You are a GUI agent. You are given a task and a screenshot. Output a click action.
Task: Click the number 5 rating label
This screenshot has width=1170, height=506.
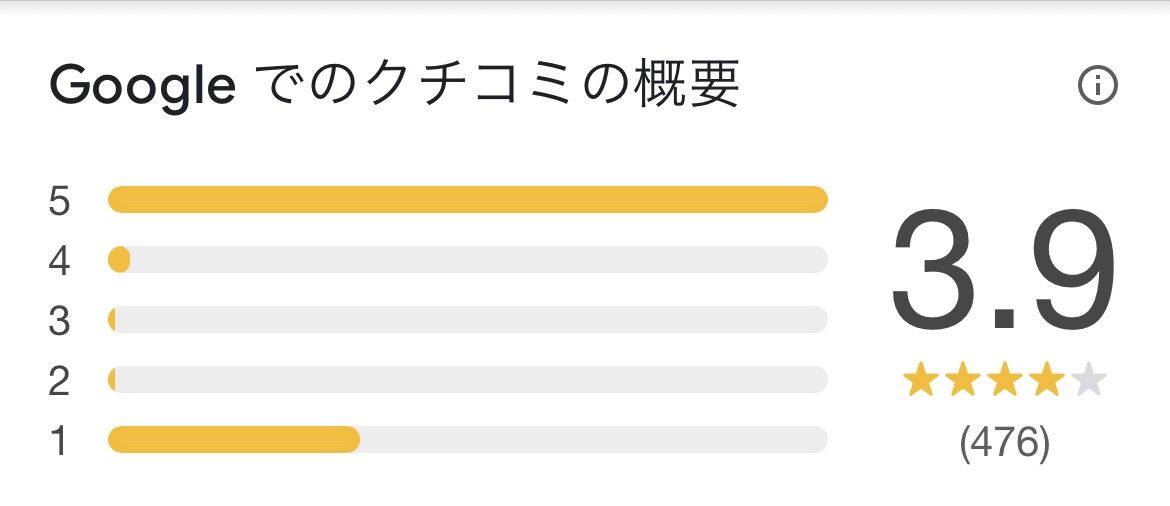pos(59,201)
